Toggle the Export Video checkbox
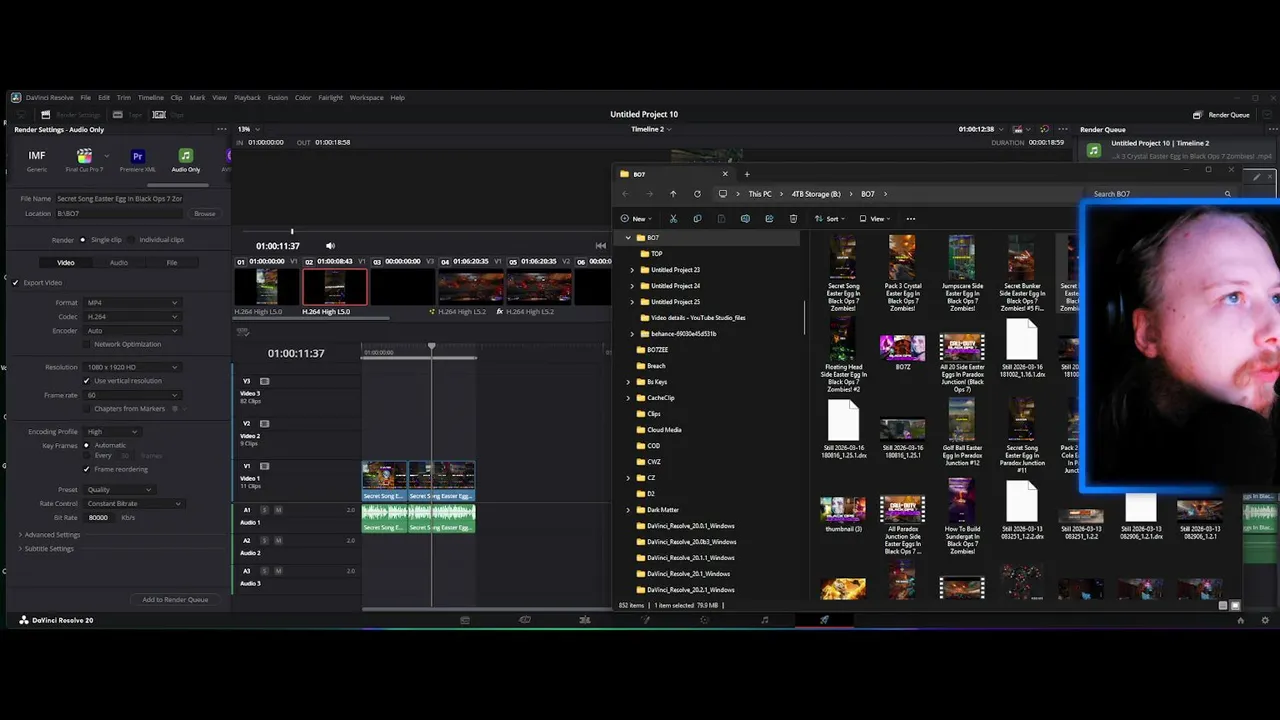The height and width of the screenshot is (720, 1280). pyautogui.click(x=15, y=283)
